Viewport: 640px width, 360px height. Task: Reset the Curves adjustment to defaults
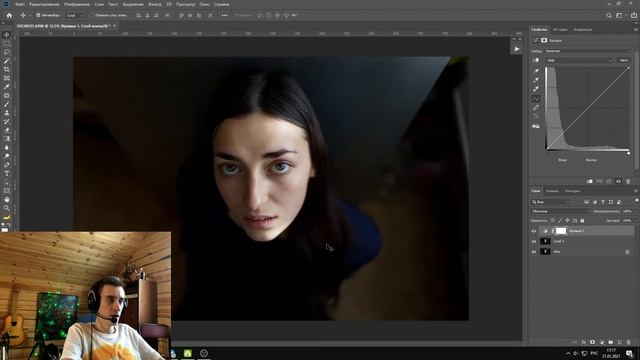point(609,181)
